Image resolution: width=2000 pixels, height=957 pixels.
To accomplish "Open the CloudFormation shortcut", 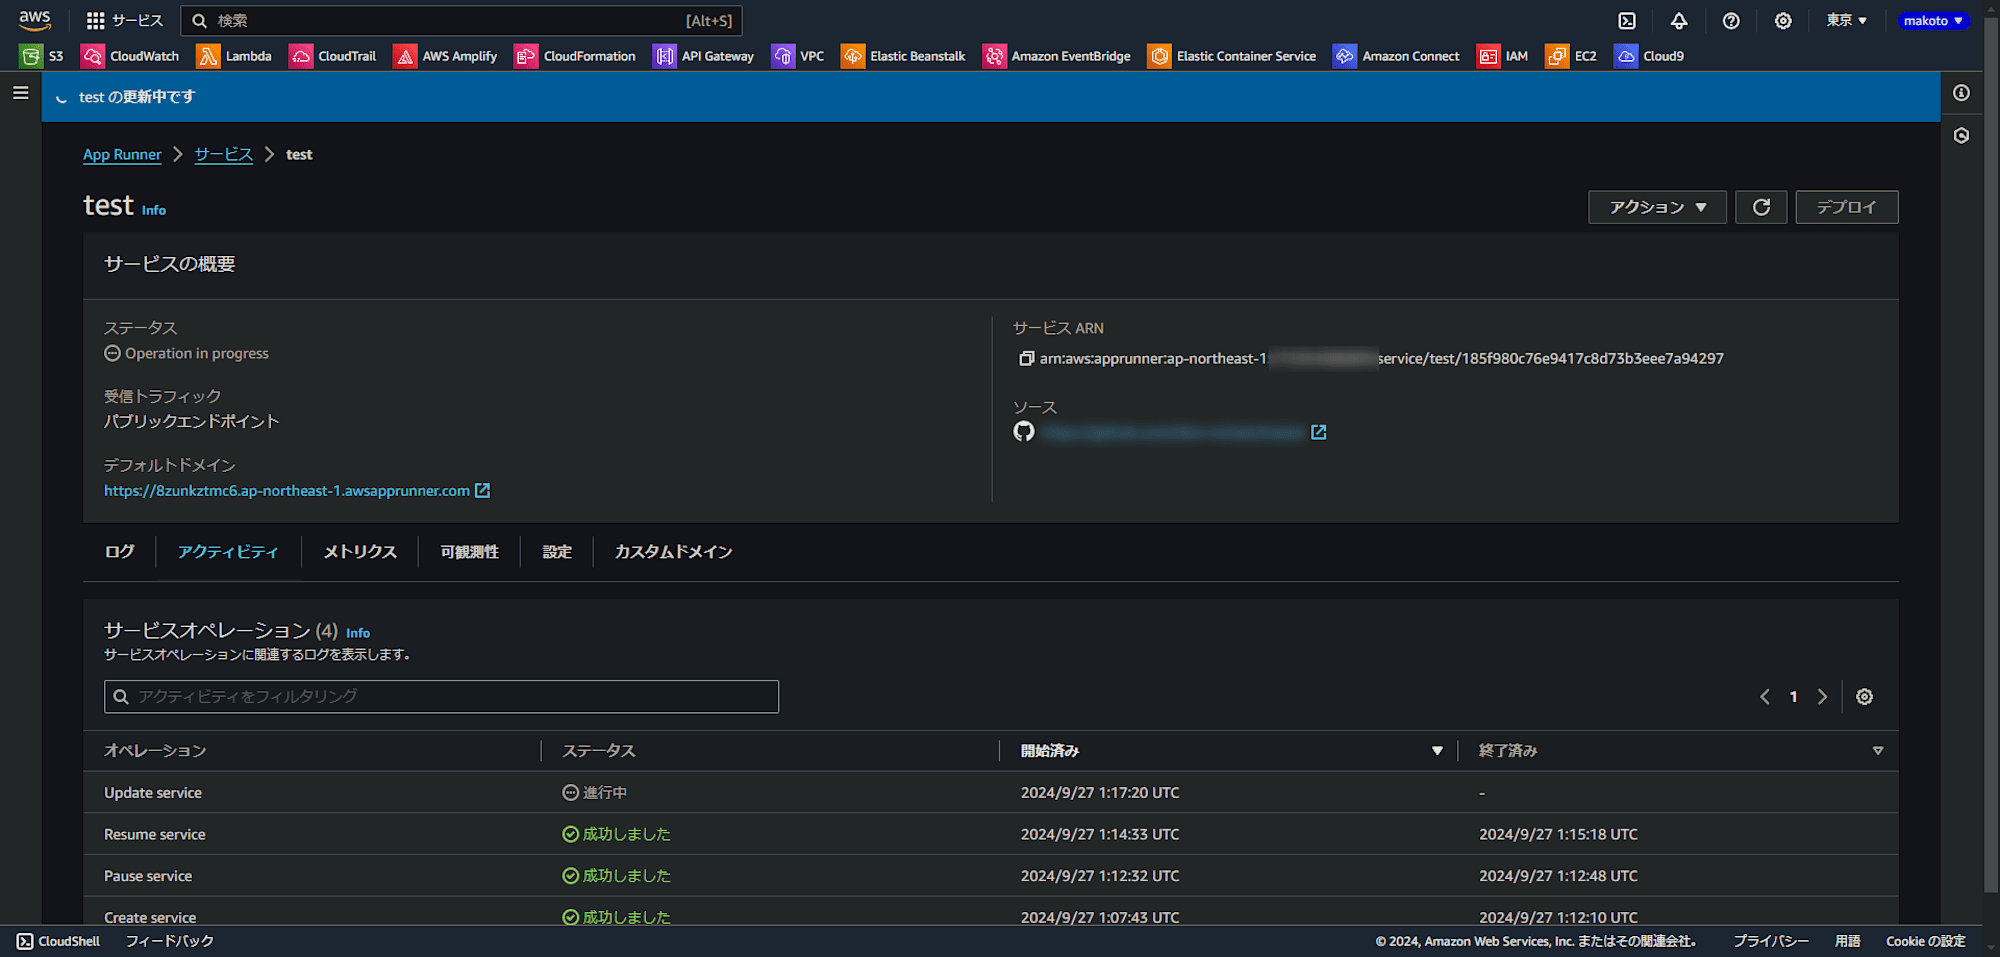I will [576, 56].
